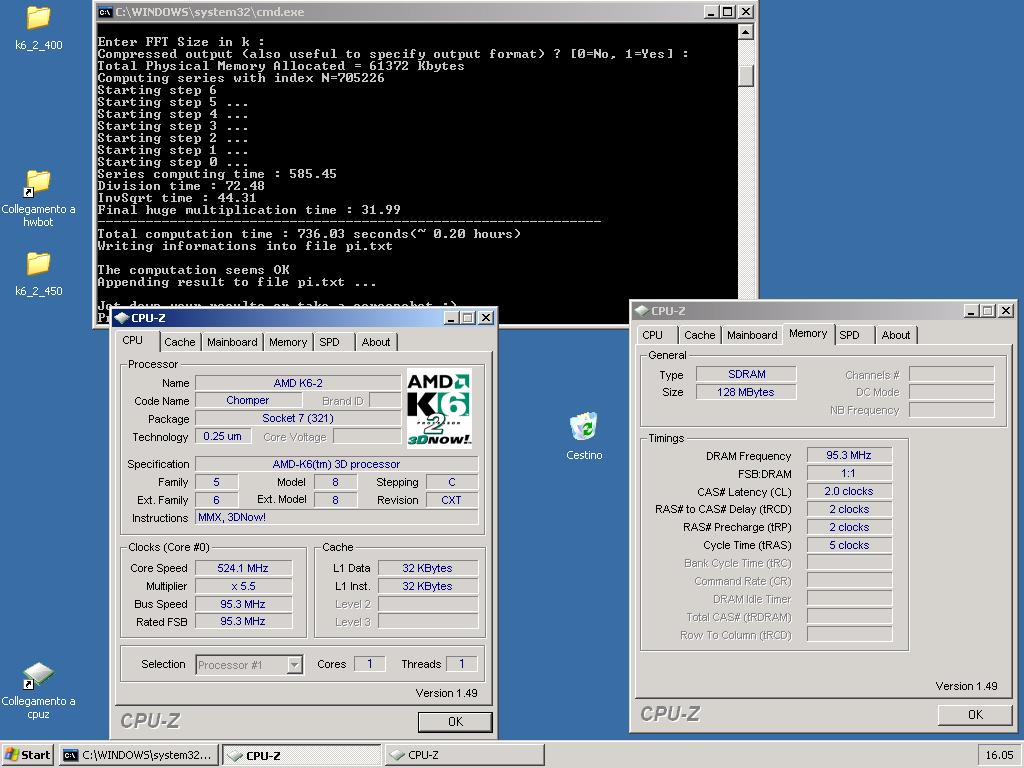Image resolution: width=1024 pixels, height=768 pixels.
Task: Close the right CPU-Z Memory window
Action: click(1006, 311)
